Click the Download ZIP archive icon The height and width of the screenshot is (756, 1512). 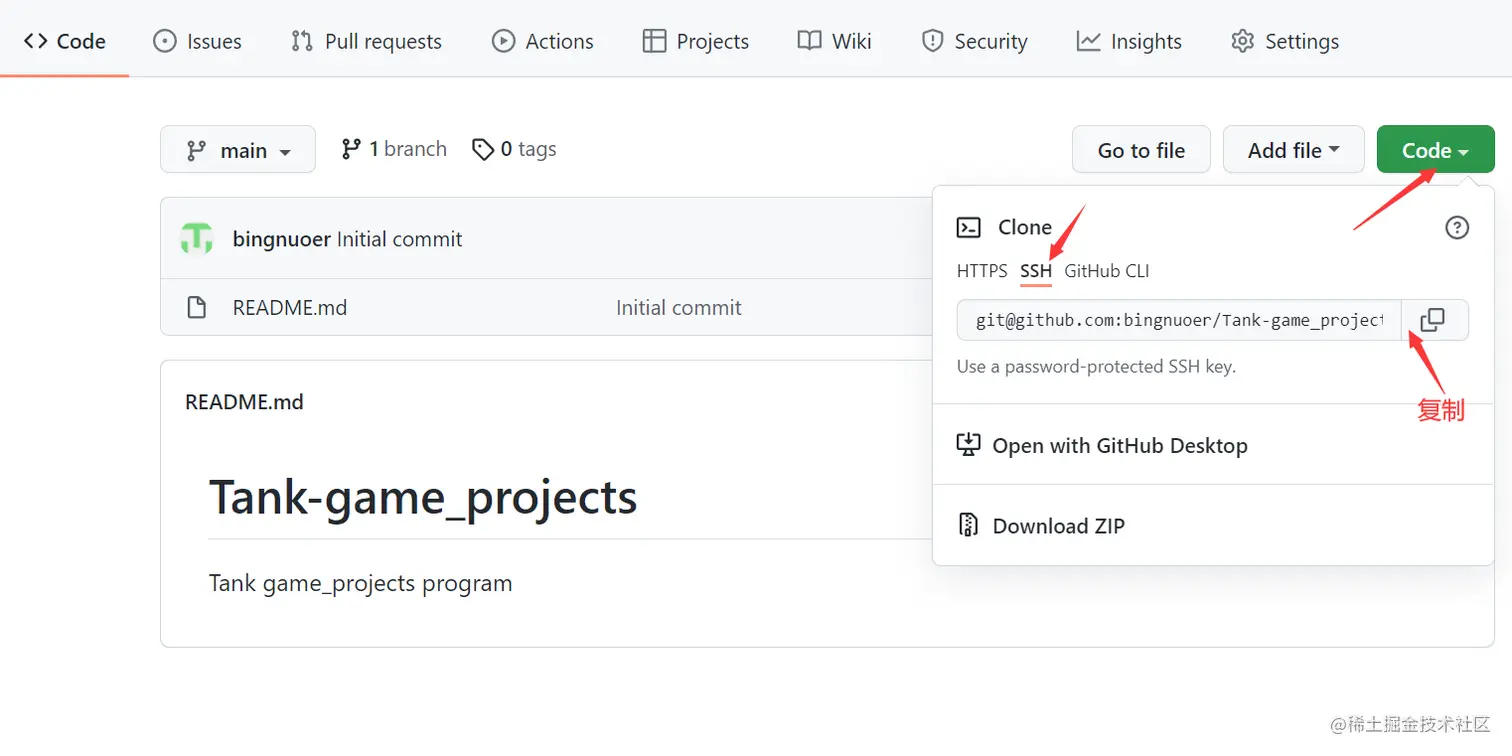click(968, 526)
